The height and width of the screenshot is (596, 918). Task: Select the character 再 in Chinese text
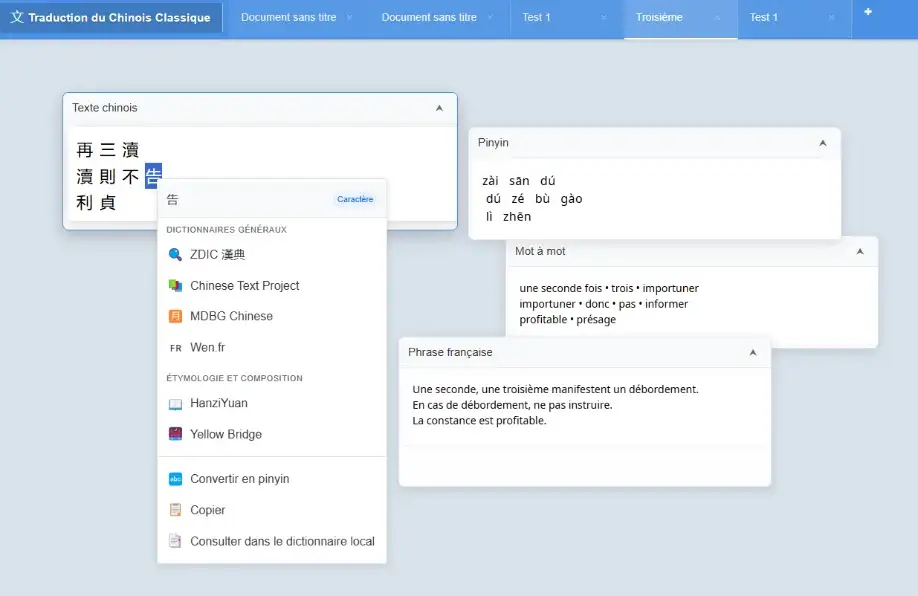pyautogui.click(x=85, y=151)
